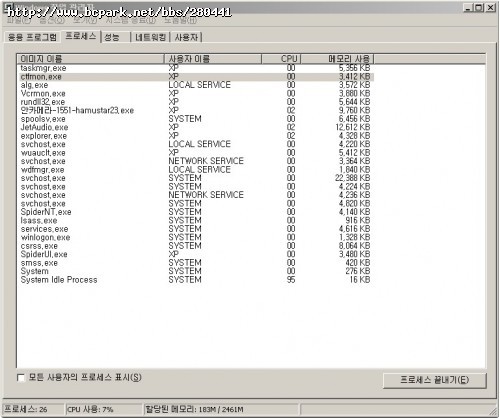
Task: Click the 프로세스 끝내기(E) button
Action: [434, 380]
